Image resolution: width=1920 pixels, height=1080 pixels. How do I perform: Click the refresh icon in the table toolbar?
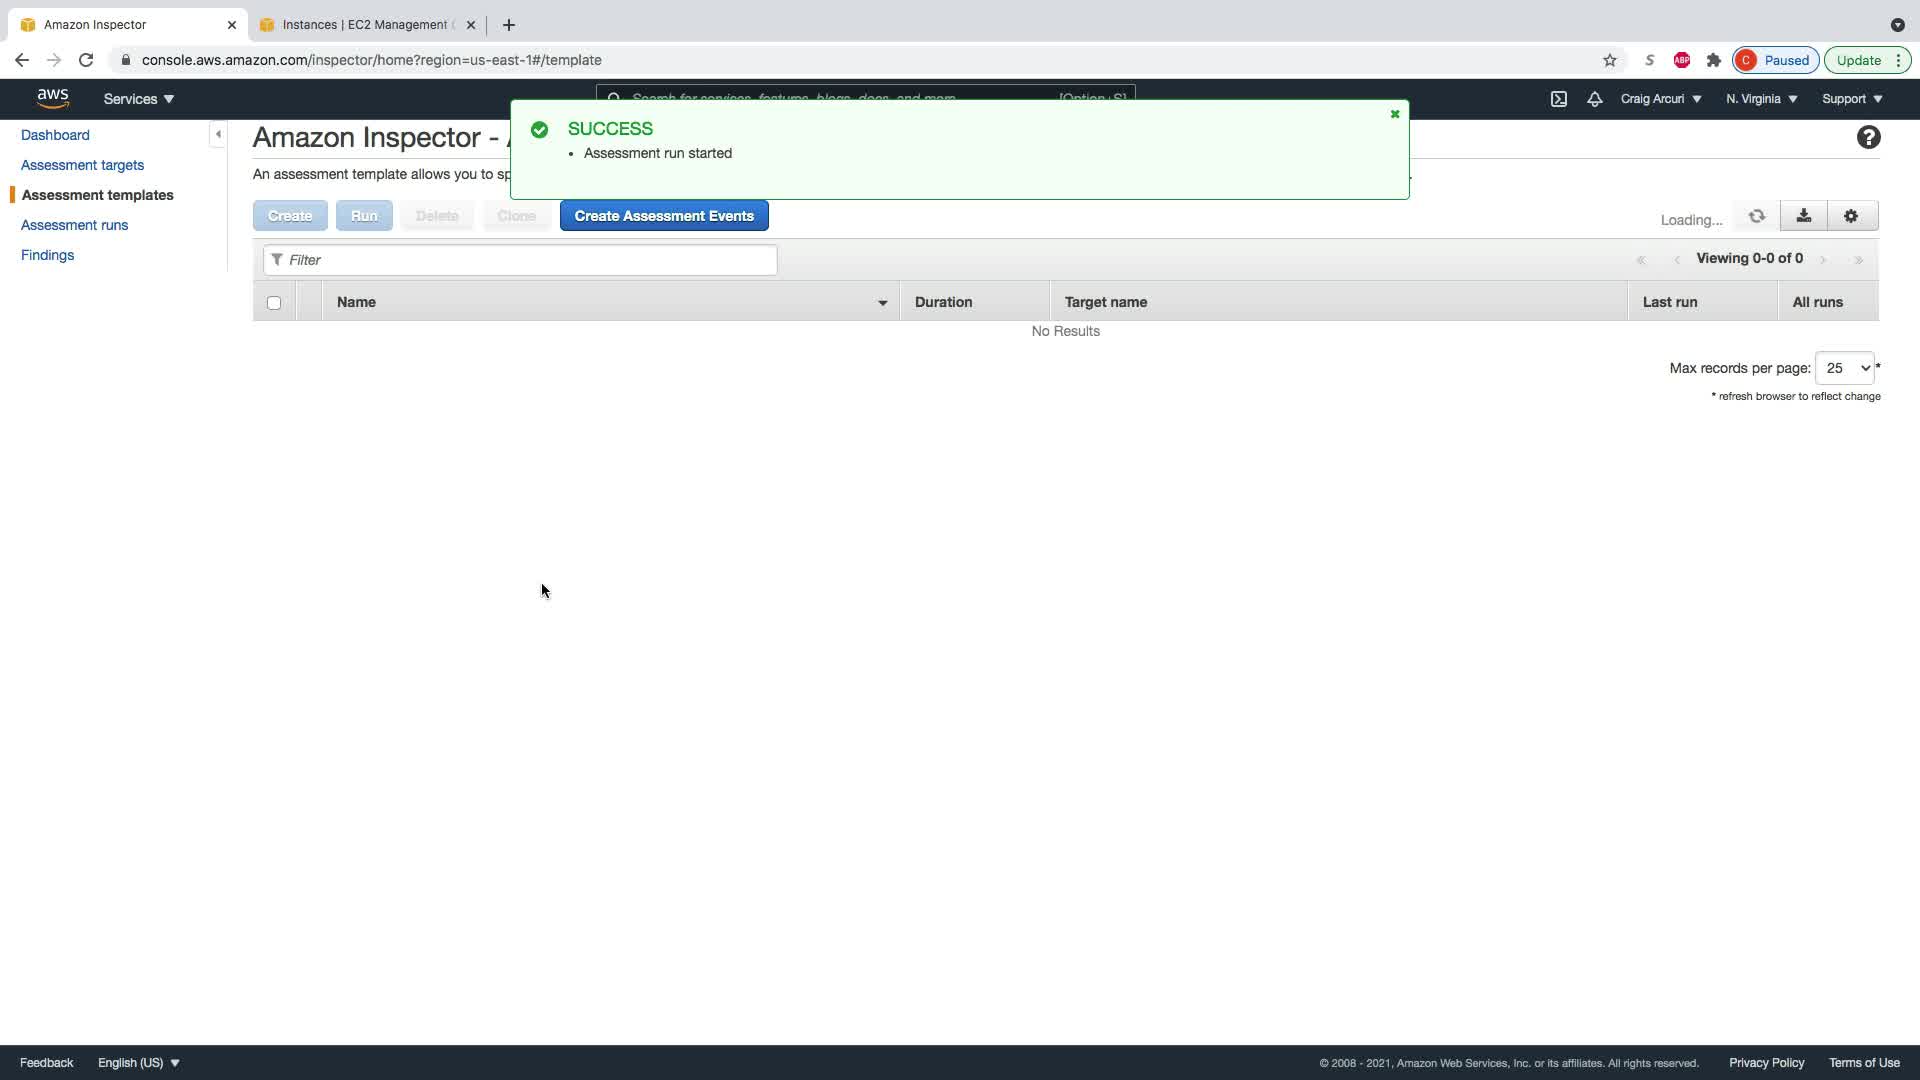tap(1756, 216)
